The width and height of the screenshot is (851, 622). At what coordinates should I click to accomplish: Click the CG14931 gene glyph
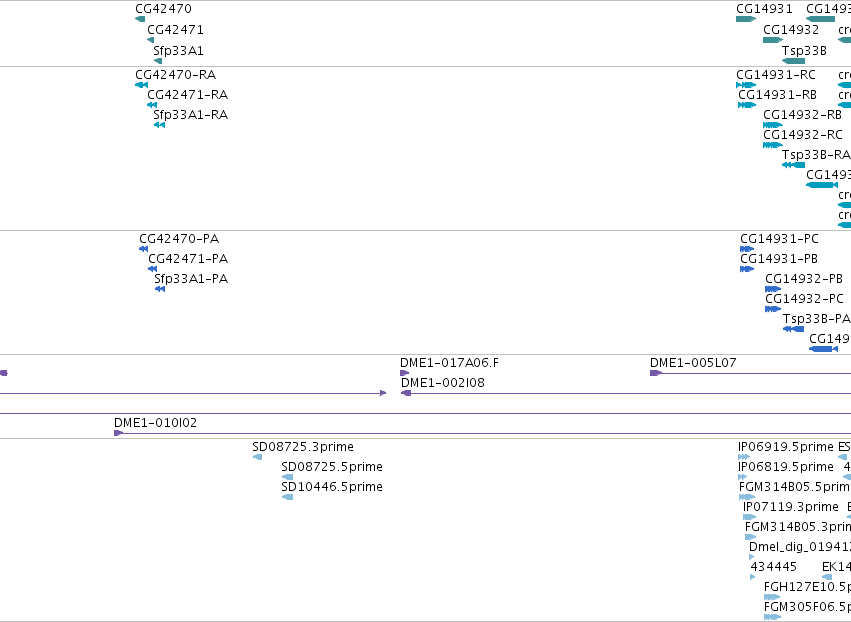pos(746,19)
